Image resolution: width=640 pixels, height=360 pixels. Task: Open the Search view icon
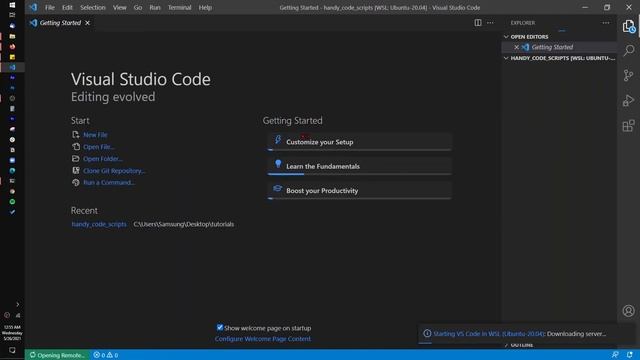629,51
